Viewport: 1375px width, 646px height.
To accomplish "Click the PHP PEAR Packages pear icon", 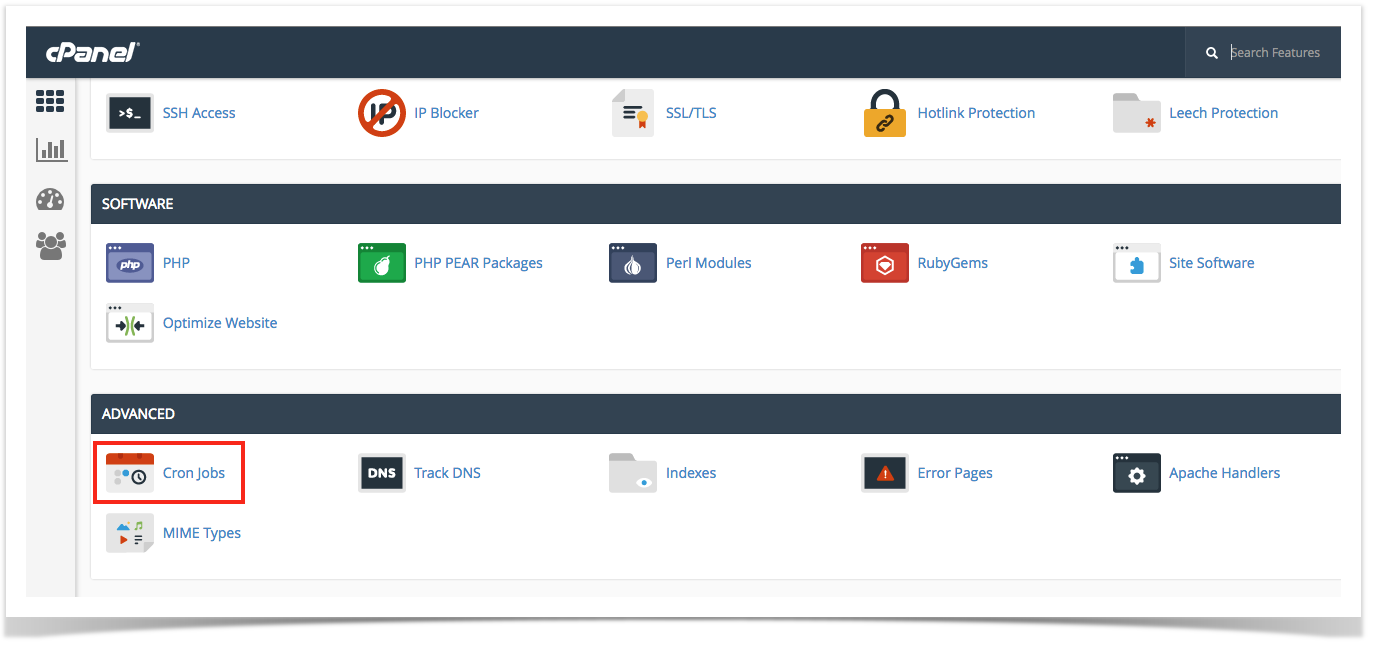I will pyautogui.click(x=382, y=263).
